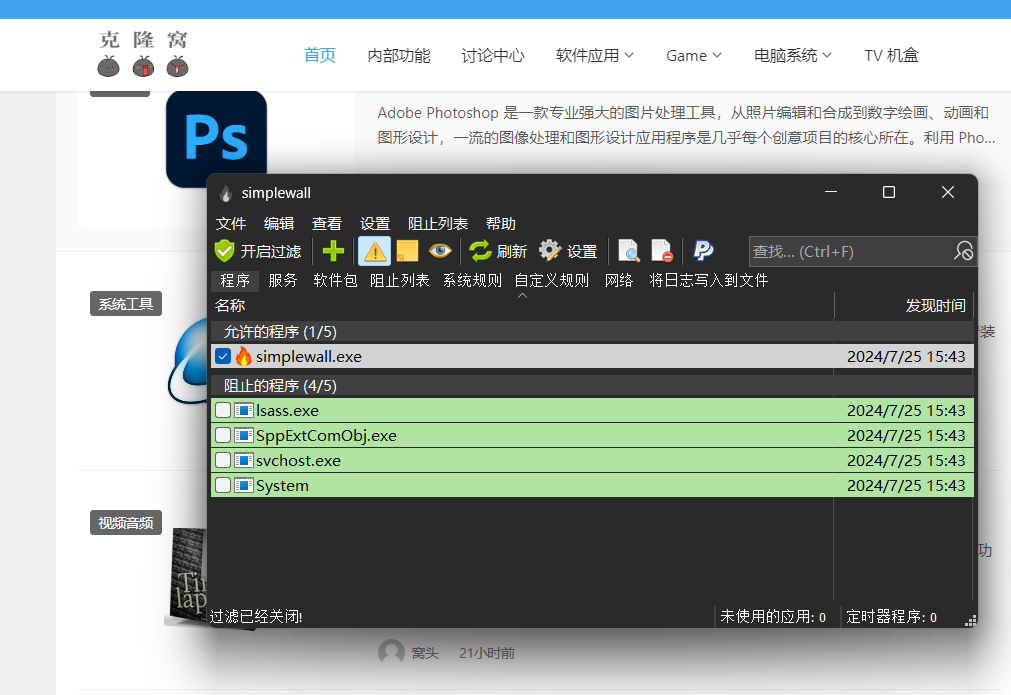Collapse the 允许的程序 (1/5) group
The height and width of the screenshot is (695, 1011).
point(592,331)
